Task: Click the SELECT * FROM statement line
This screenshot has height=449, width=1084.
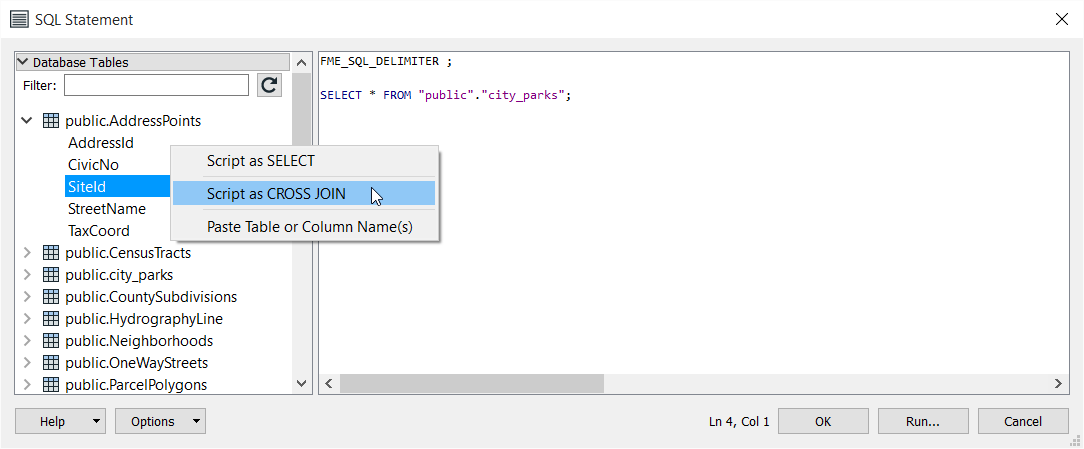Action: [446, 95]
